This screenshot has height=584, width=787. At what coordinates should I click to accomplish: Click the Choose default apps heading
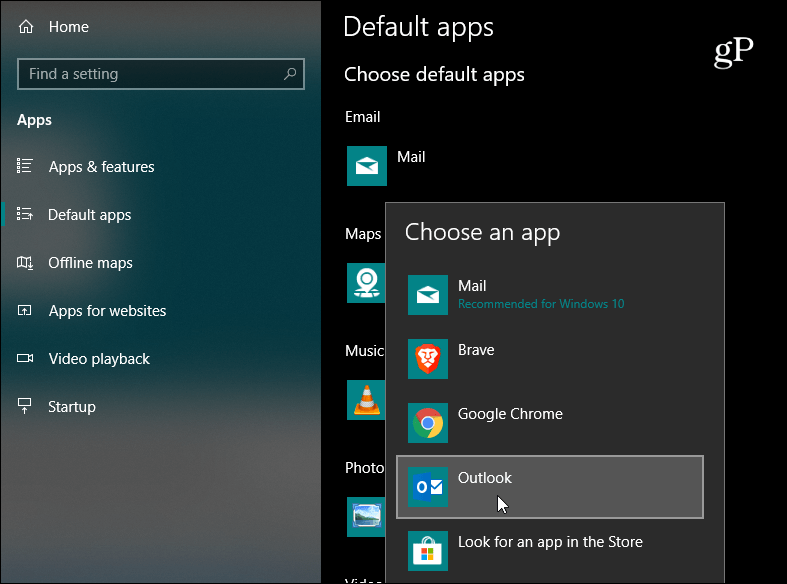coord(434,75)
